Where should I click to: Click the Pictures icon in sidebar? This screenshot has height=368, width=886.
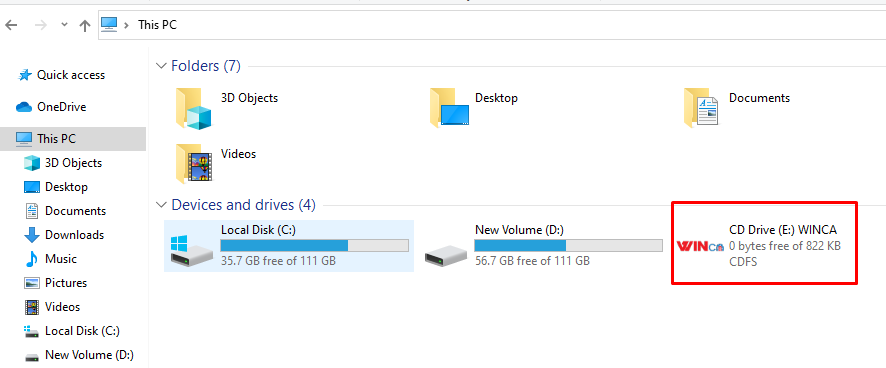point(32,283)
